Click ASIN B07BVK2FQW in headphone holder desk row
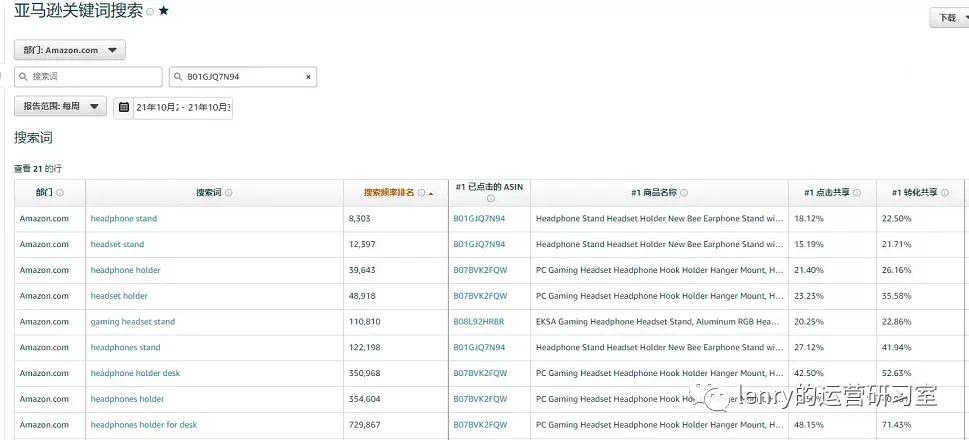Viewport: 969px width, 440px height. point(480,373)
